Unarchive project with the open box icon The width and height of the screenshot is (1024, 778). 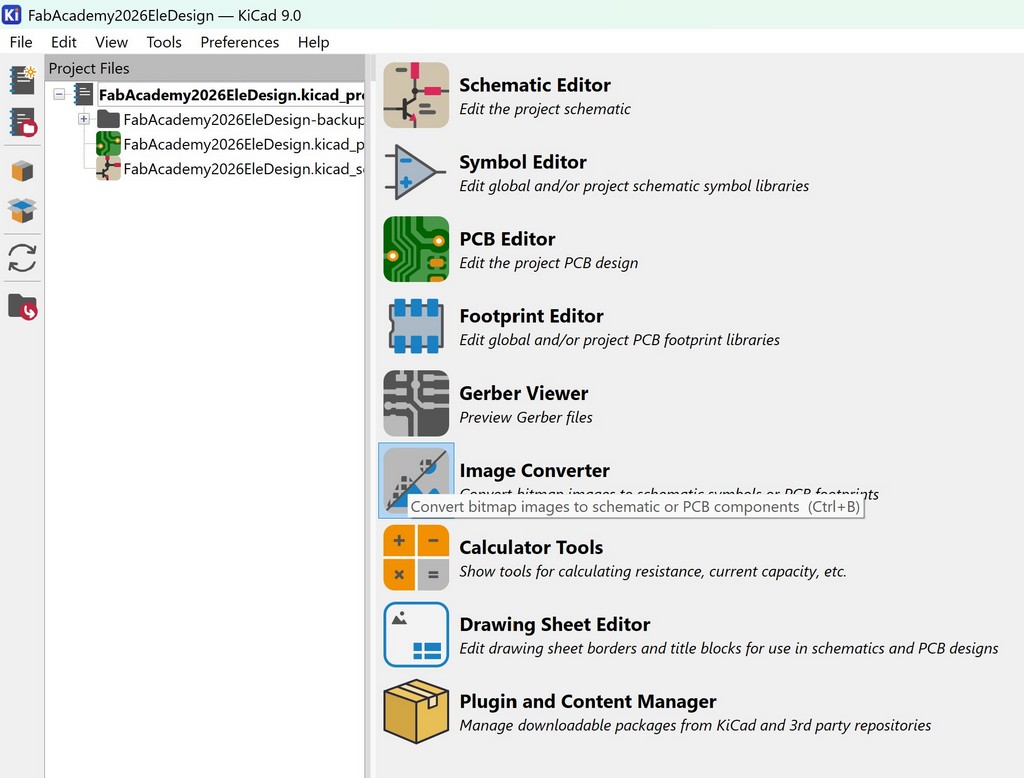(22, 210)
